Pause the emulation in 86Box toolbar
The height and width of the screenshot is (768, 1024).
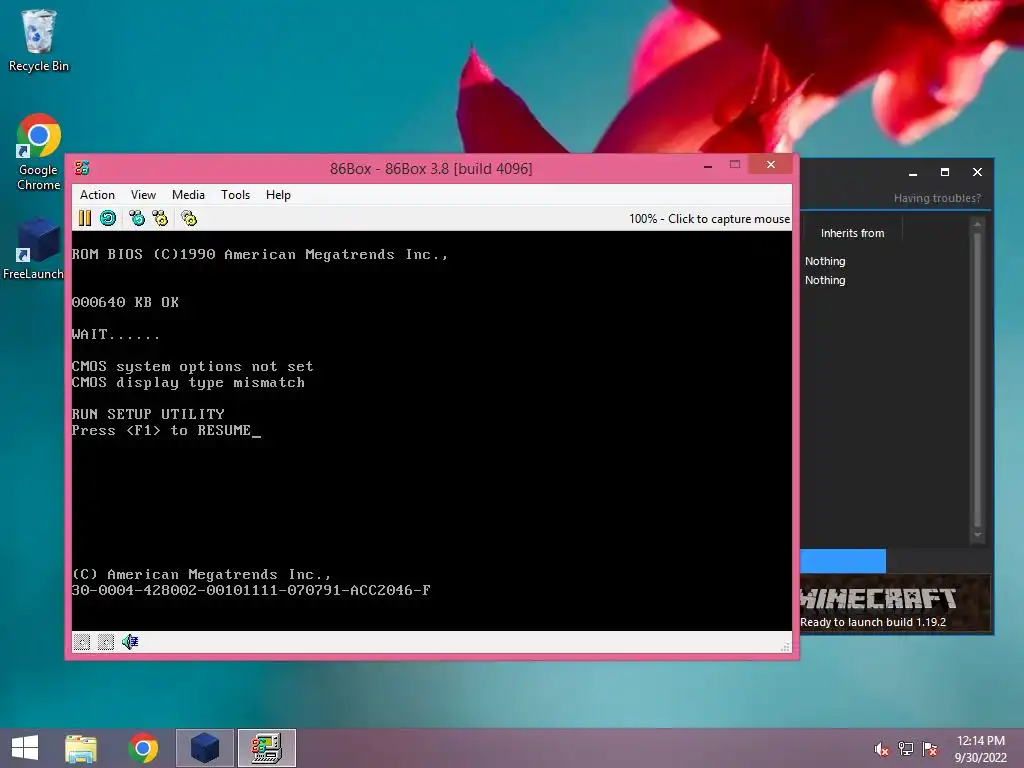(x=85, y=218)
